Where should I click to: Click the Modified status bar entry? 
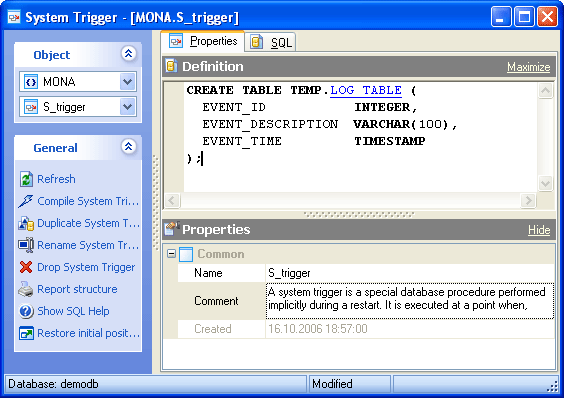point(350,384)
